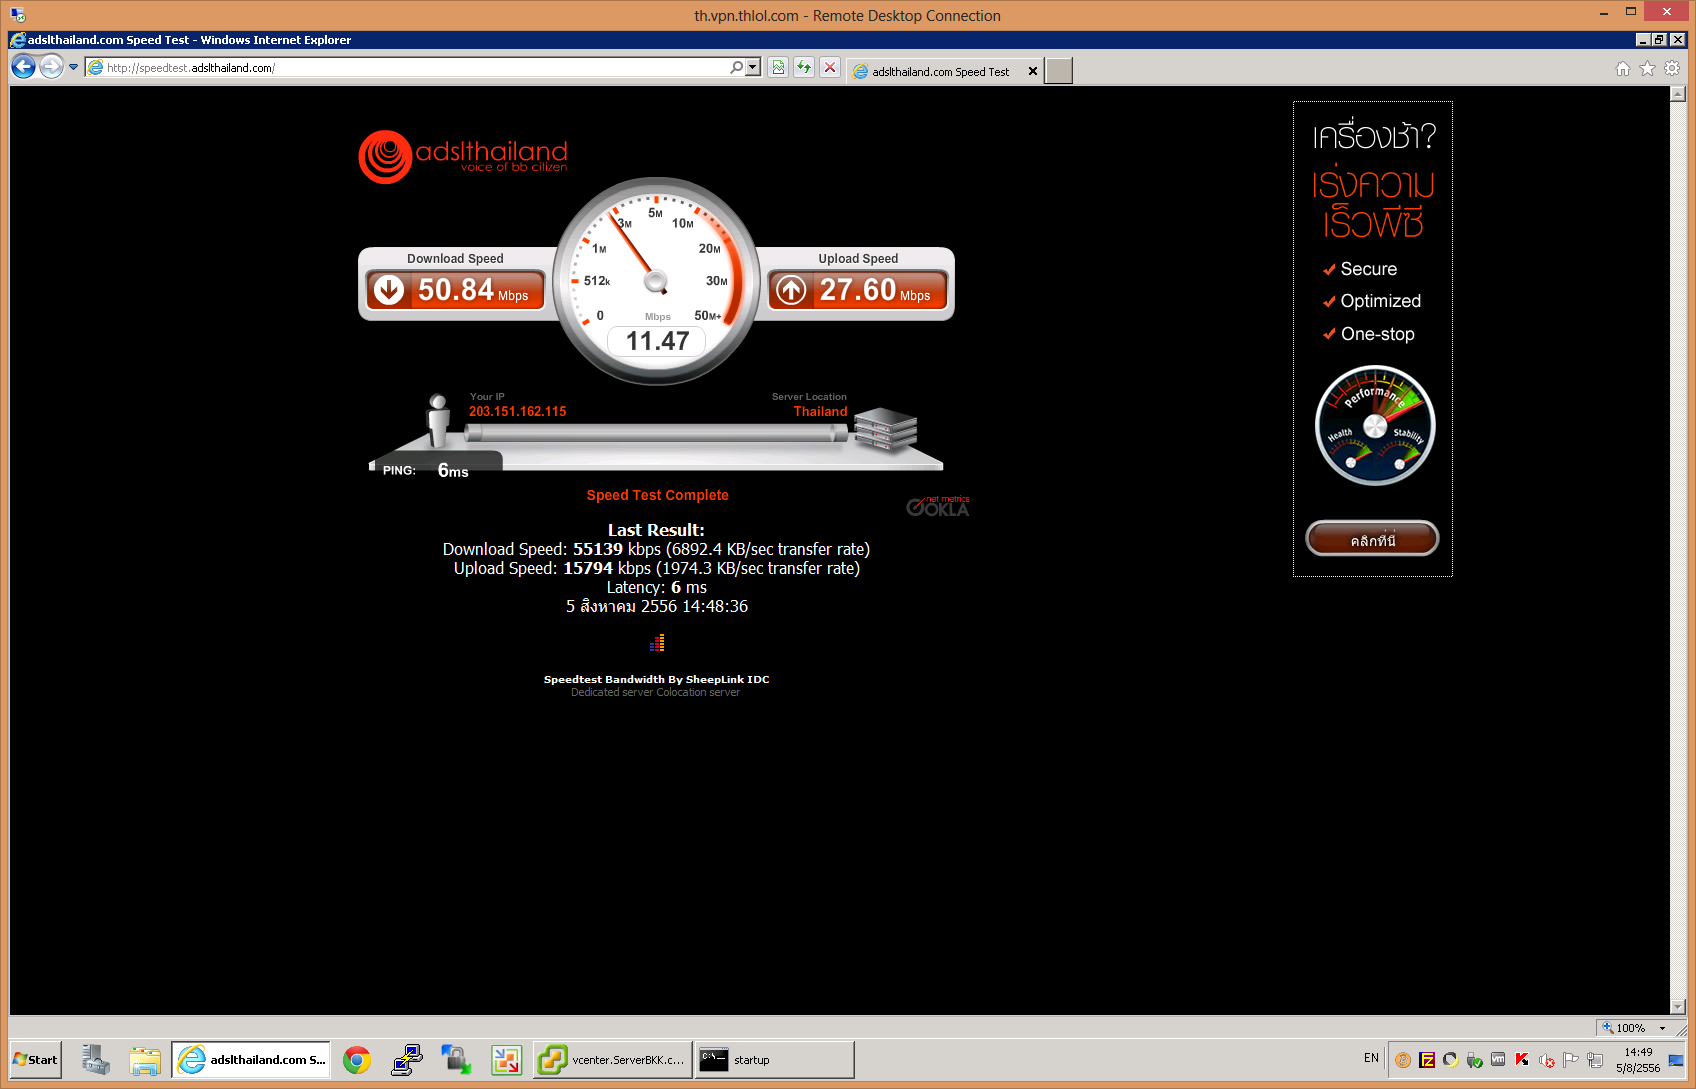Click the Thailand server location text

820,411
